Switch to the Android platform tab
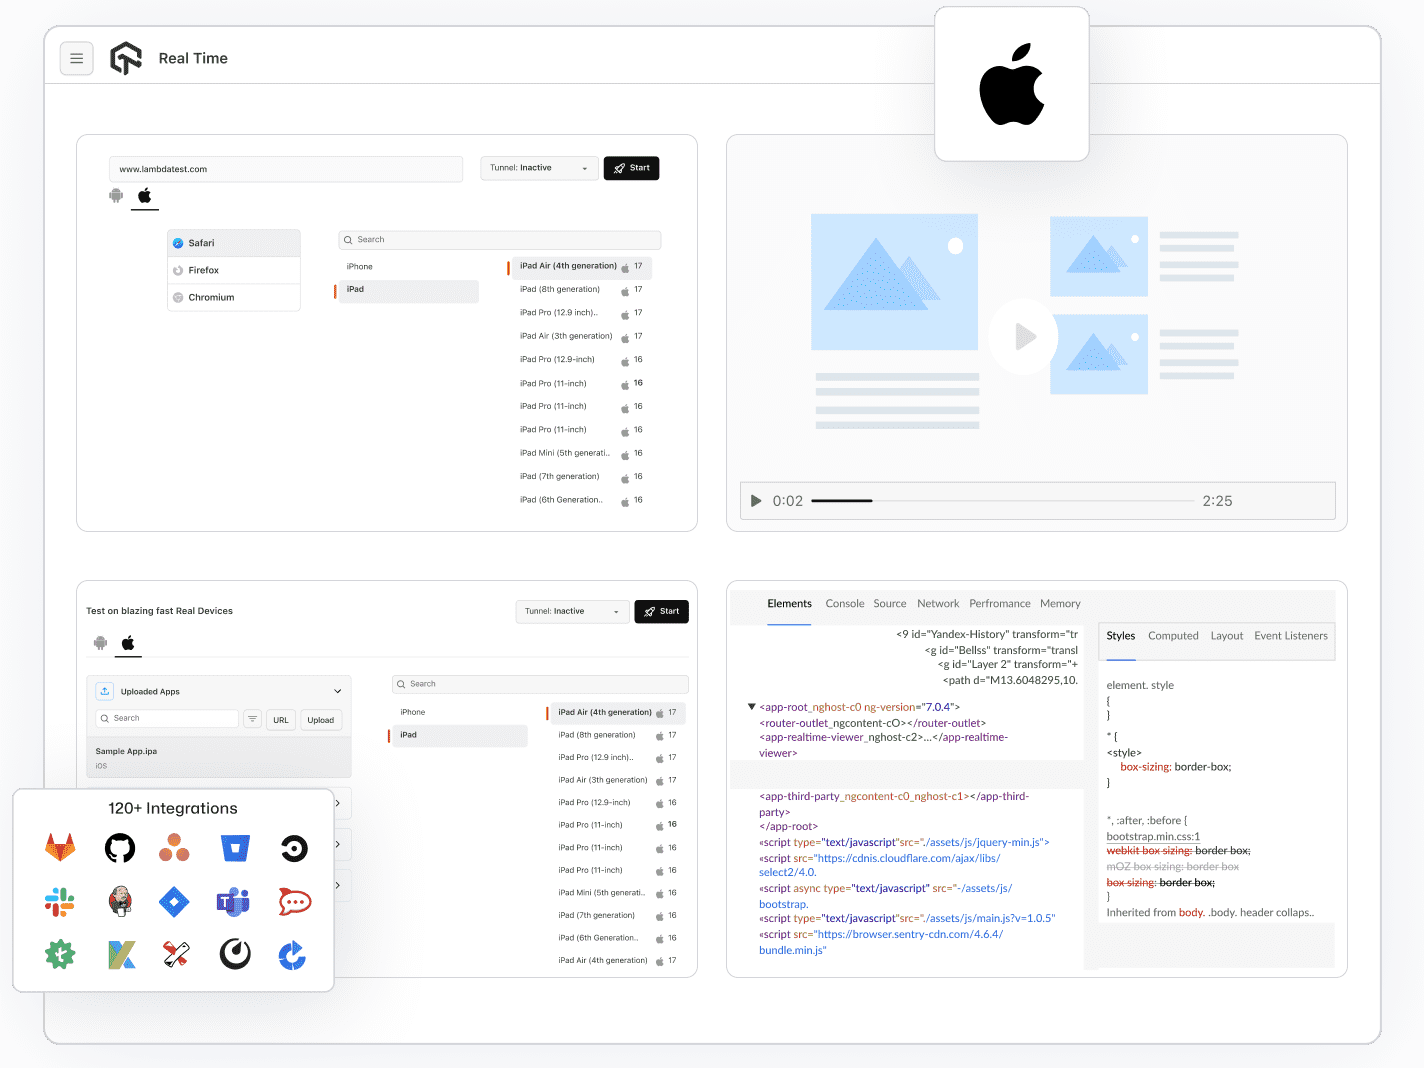Viewport: 1424px width, 1068px height. pyautogui.click(x=116, y=196)
